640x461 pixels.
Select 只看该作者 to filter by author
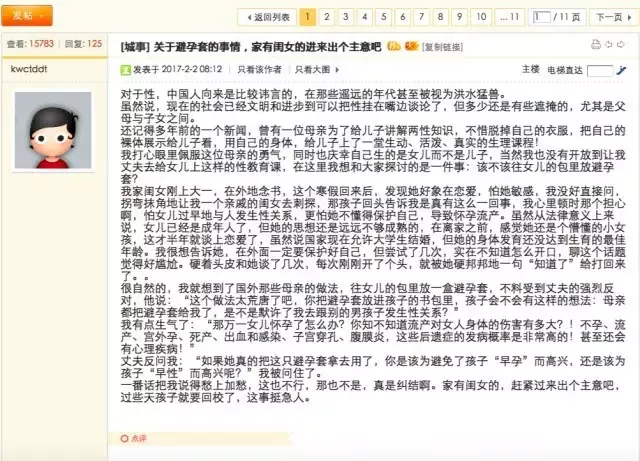[x=260, y=69]
